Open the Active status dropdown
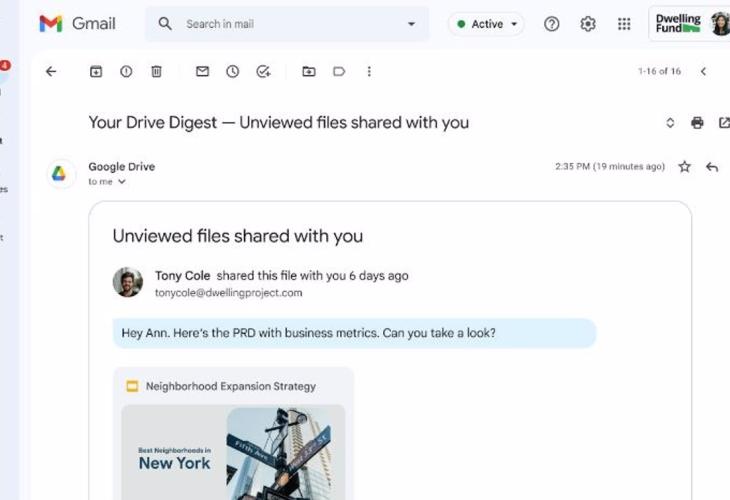Viewport: 730px width, 500px height. pos(487,24)
